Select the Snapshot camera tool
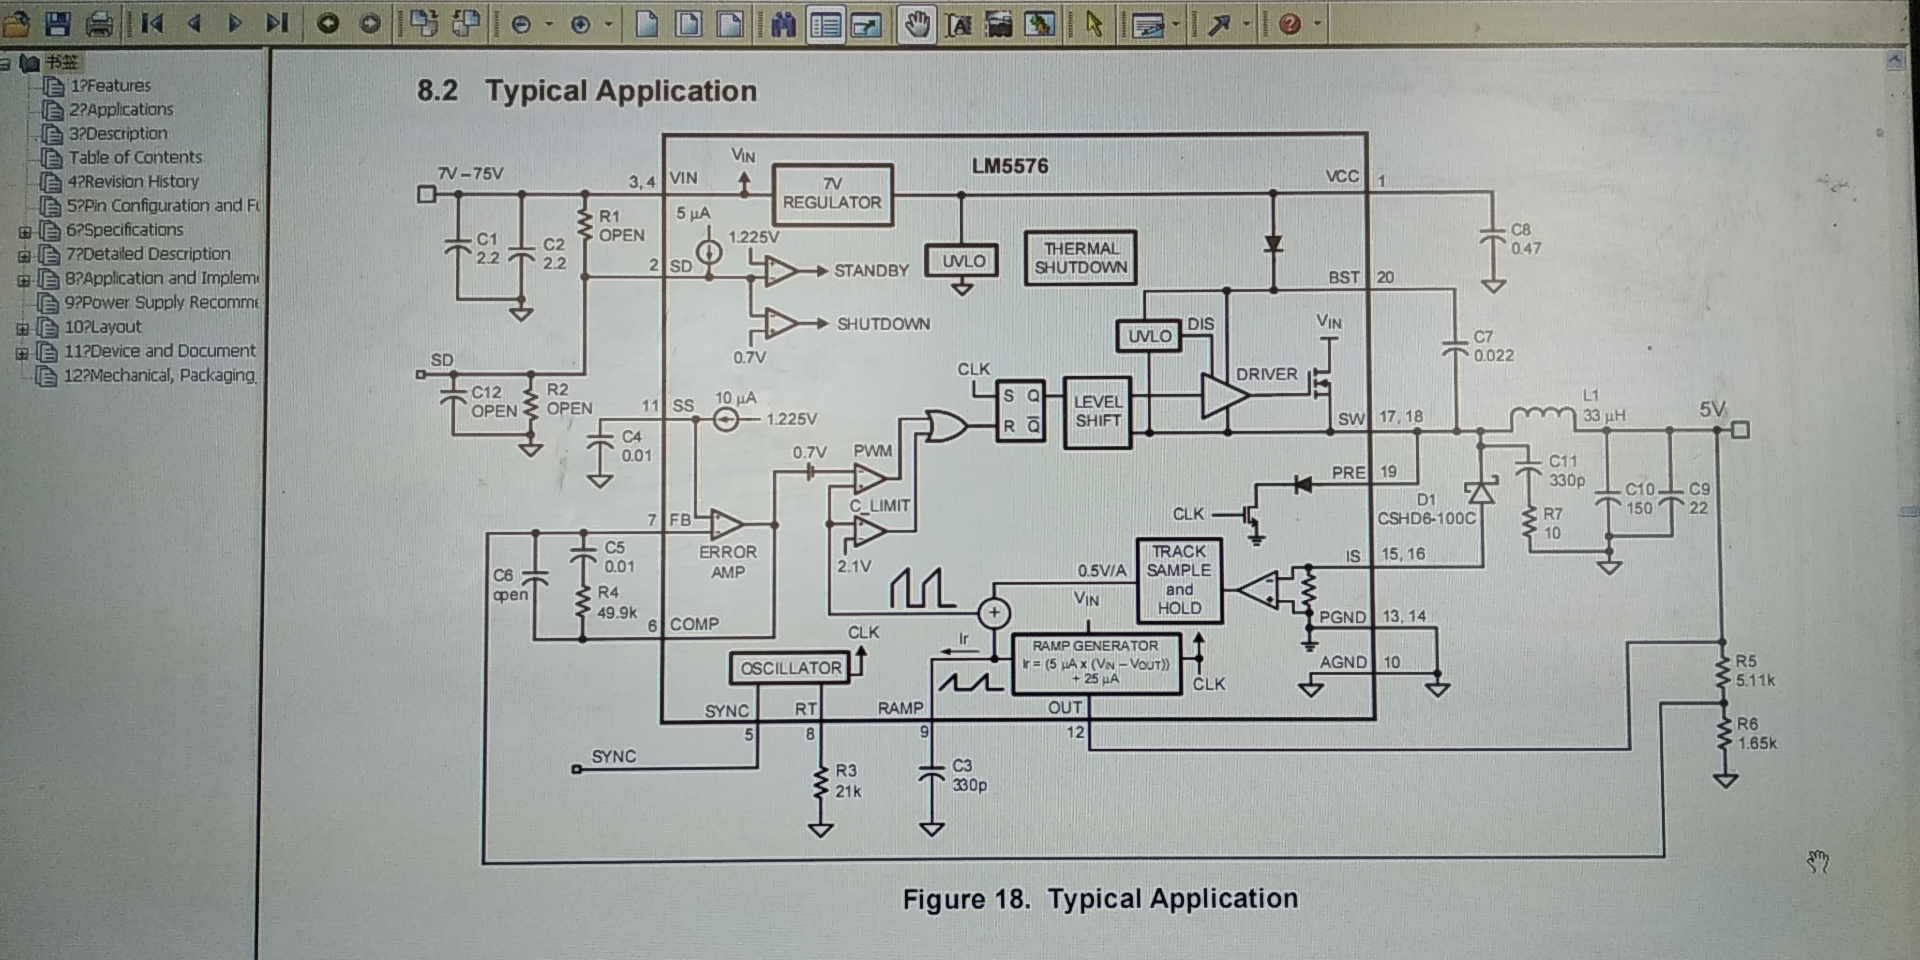The height and width of the screenshot is (960, 1920). pyautogui.click(x=999, y=24)
